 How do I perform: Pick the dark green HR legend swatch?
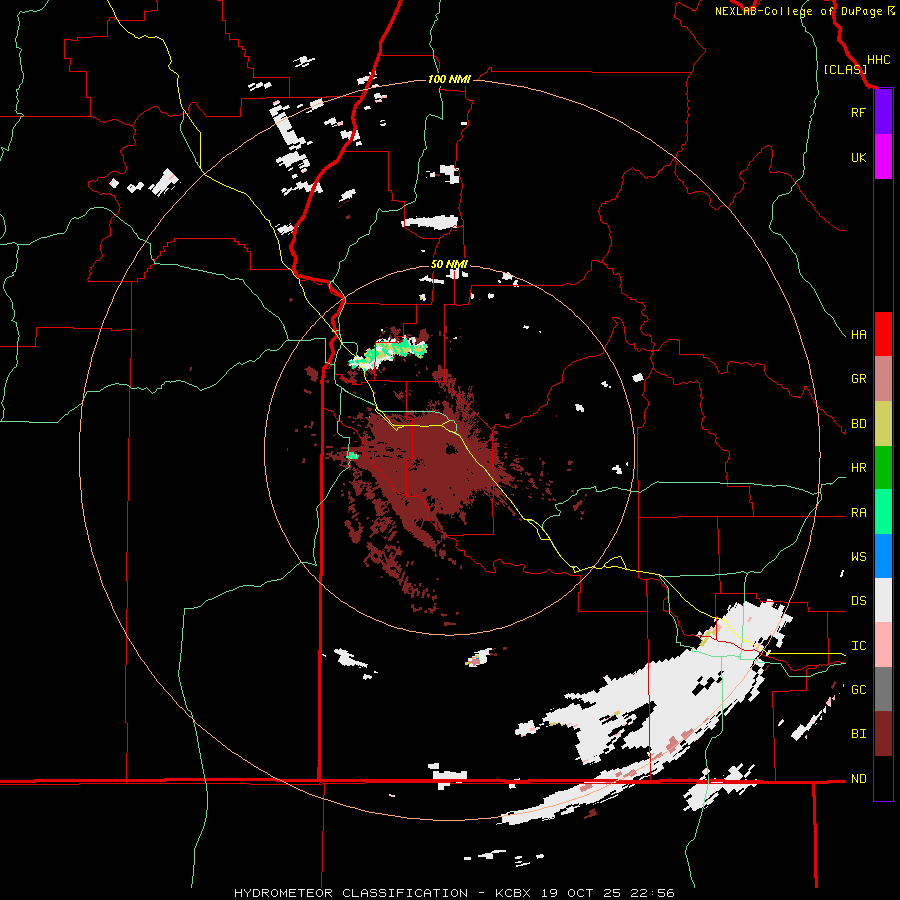pyautogui.click(x=883, y=468)
